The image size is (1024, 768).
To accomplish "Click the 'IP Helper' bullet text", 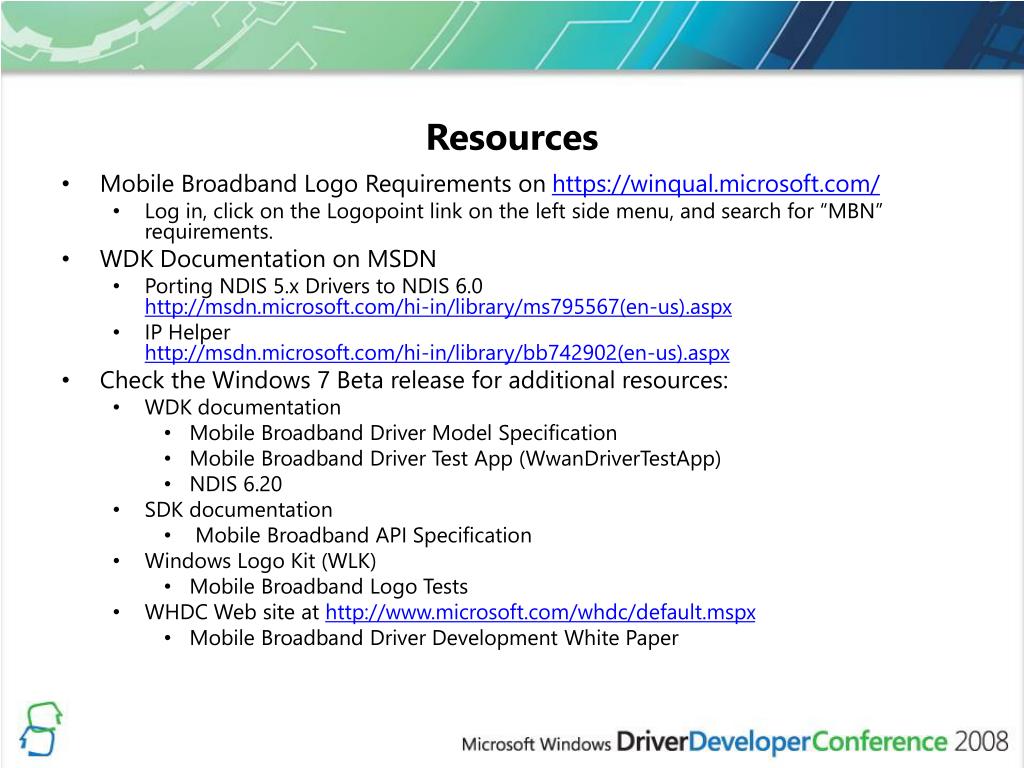I will click(x=187, y=332).
